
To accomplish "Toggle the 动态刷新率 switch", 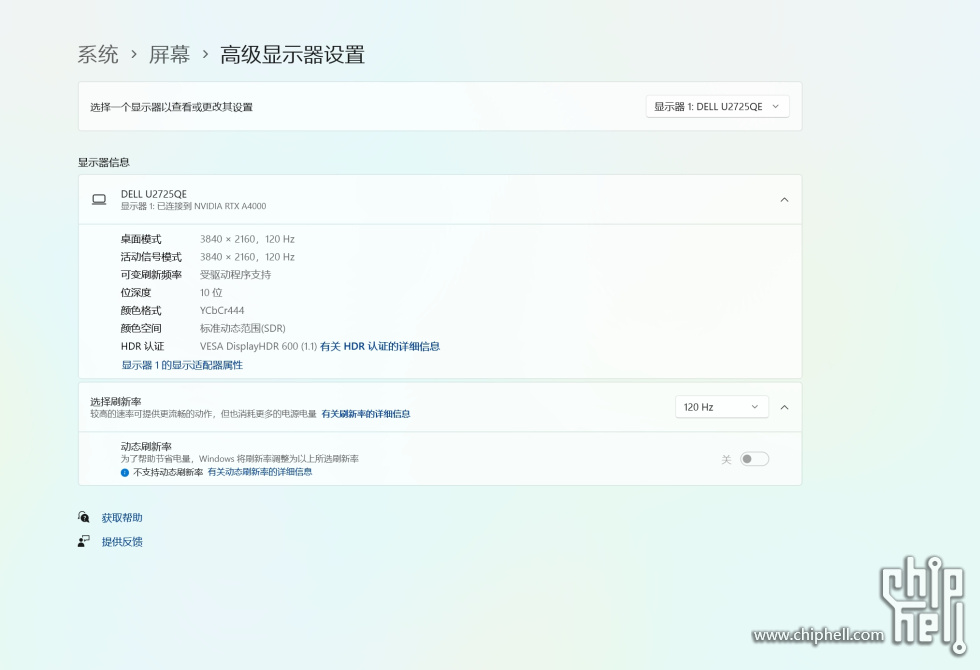I will coord(754,459).
